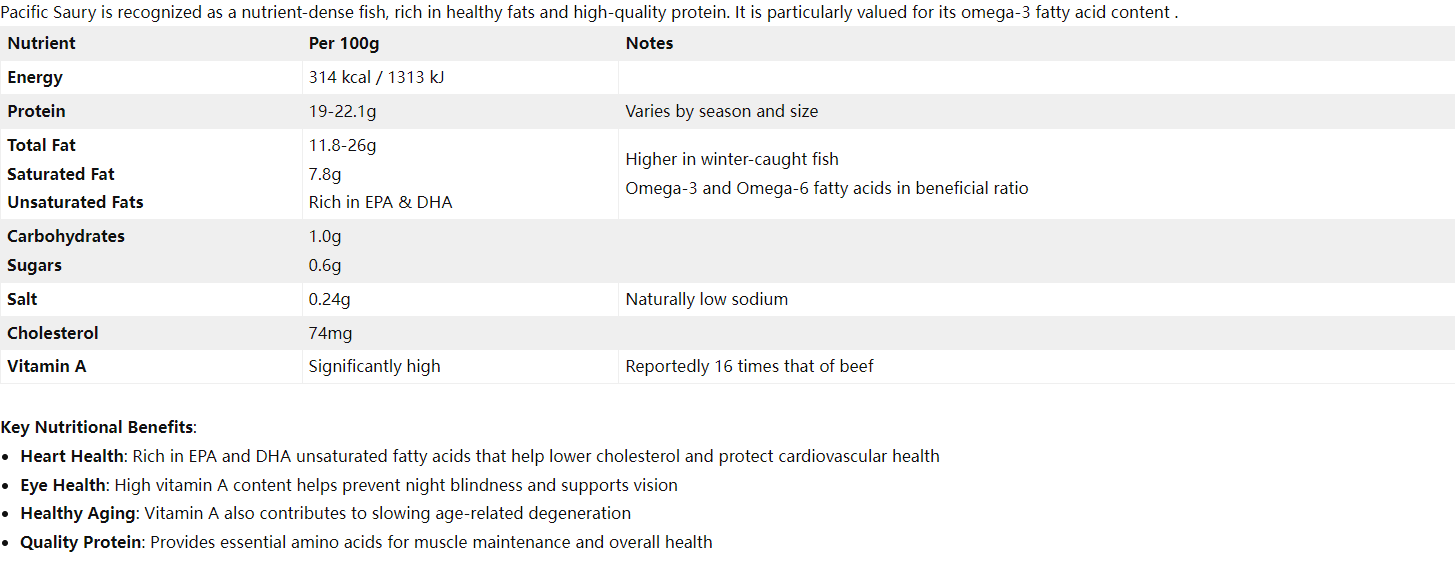Click the Reportedly 16 times that of beef note
1455x574 pixels.
pos(750,366)
